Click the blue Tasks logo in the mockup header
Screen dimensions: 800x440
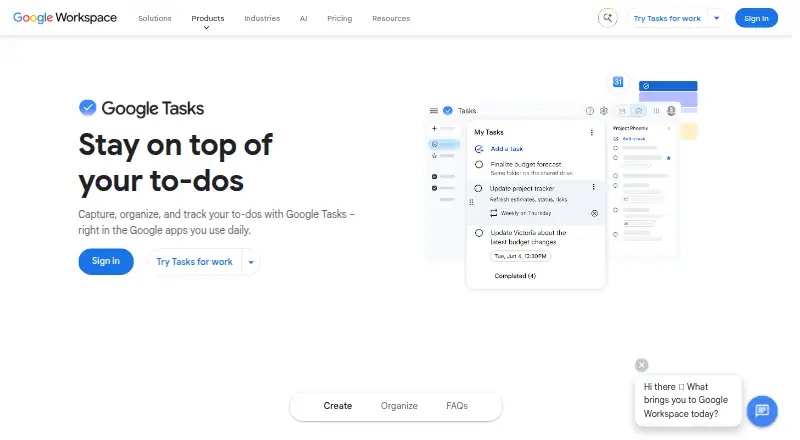[x=447, y=110]
